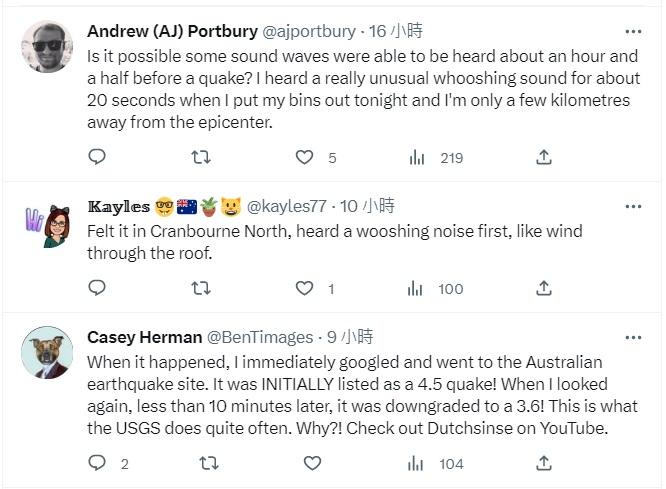Retweet Casey Herman's earthquake tweet
Screen dimensions: 666x489
click(x=209, y=463)
